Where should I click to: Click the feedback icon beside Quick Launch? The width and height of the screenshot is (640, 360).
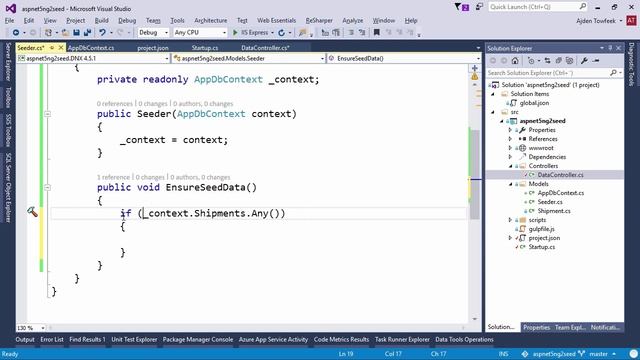[479, 7]
